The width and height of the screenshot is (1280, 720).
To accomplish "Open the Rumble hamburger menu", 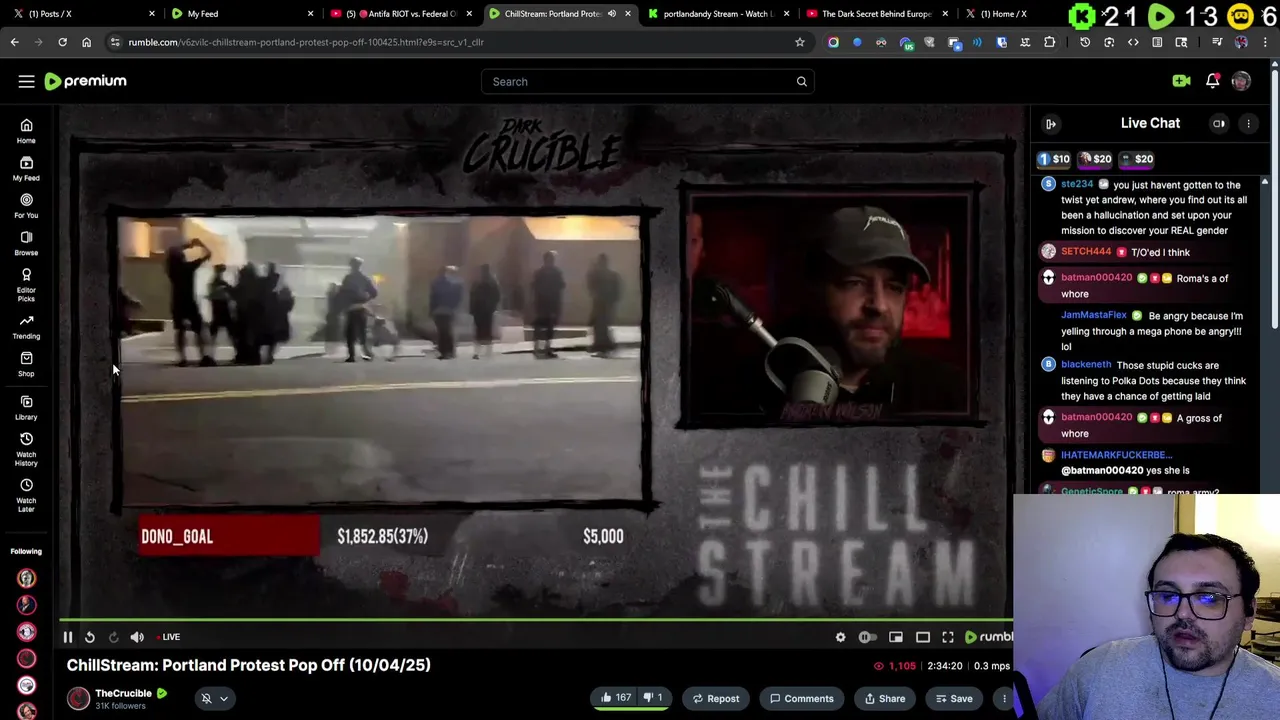I will [26, 81].
